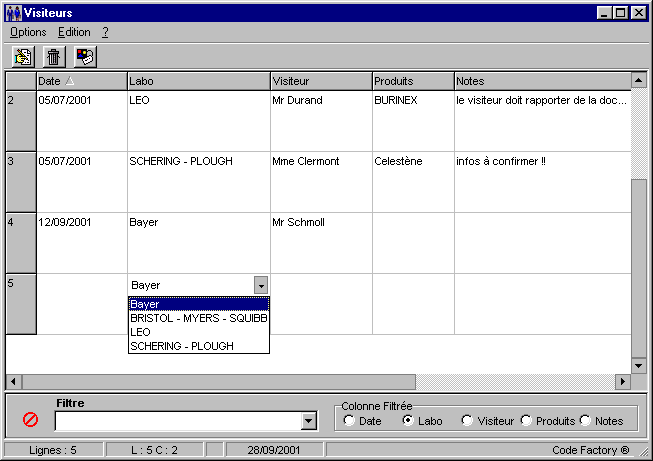The height and width of the screenshot is (461, 653).
Task: Click the Celestène product cell
Action: pyautogui.click(x=413, y=182)
